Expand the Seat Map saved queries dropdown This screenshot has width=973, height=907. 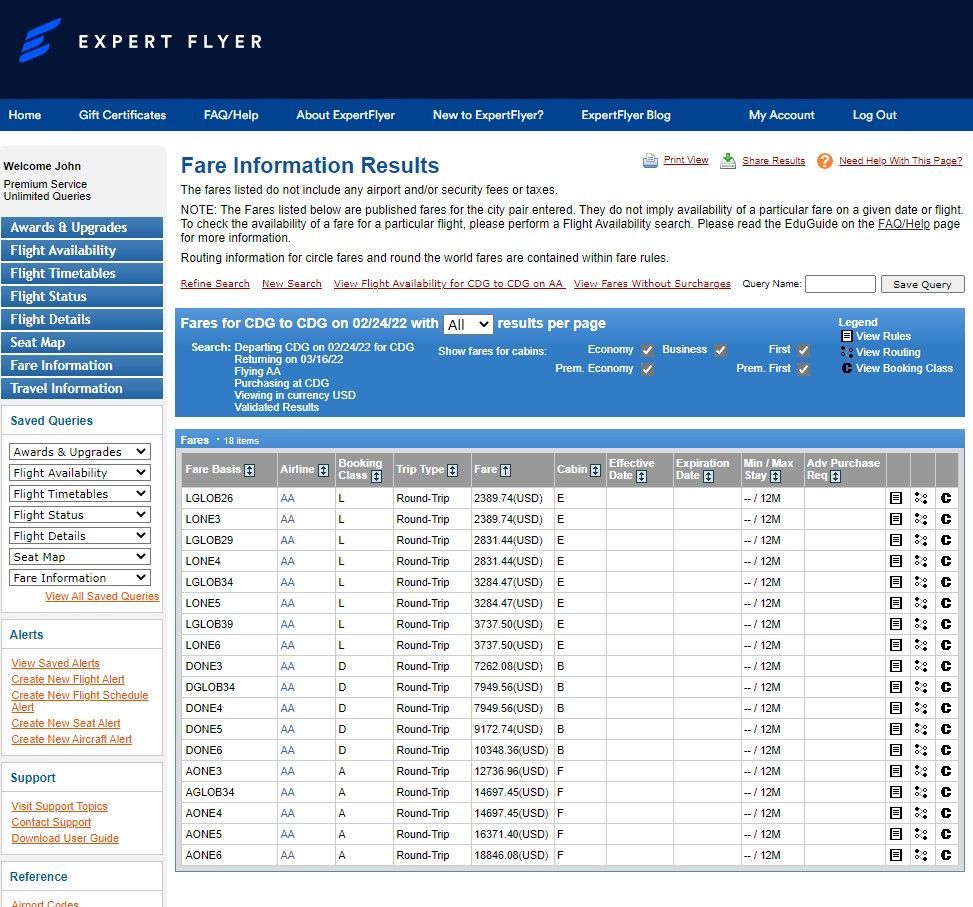coord(79,557)
